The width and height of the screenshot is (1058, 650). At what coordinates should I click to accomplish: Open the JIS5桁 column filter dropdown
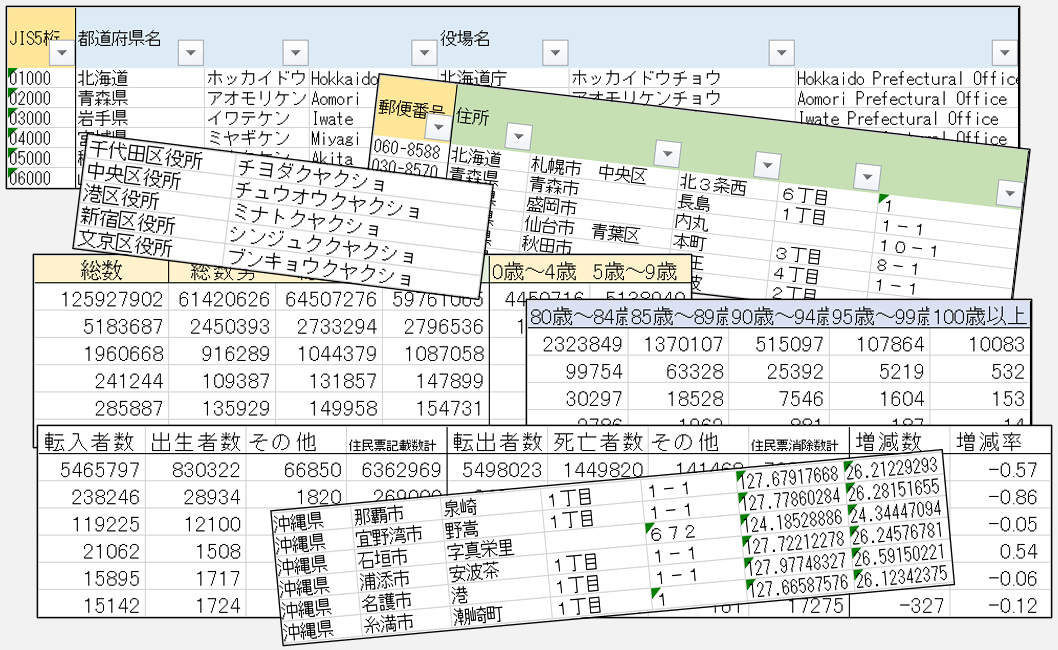tap(62, 52)
